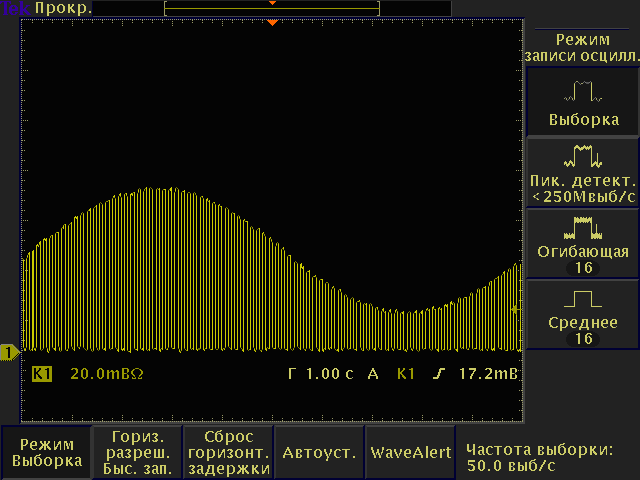Click the Огибающая envelope waveform icon
This screenshot has width=640, height=480.
tap(582, 226)
